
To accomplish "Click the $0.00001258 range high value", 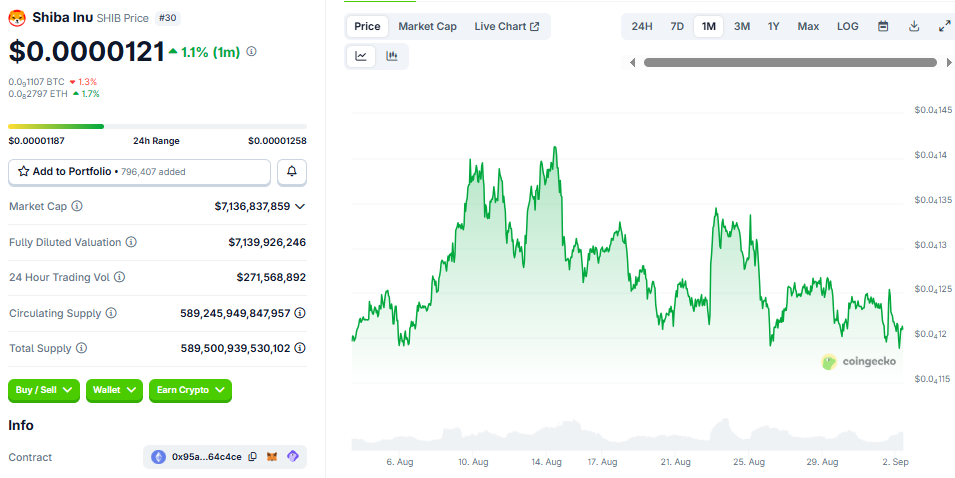I will click(x=277, y=141).
